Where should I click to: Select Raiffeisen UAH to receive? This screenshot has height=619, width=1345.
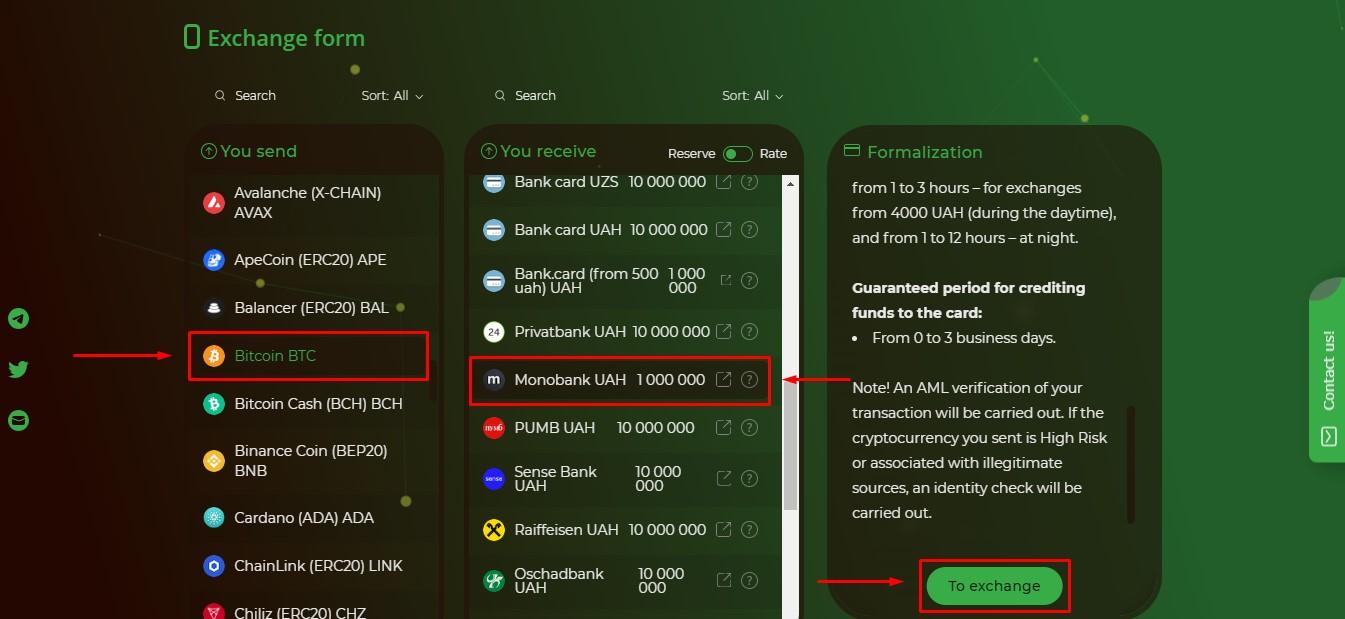point(625,530)
